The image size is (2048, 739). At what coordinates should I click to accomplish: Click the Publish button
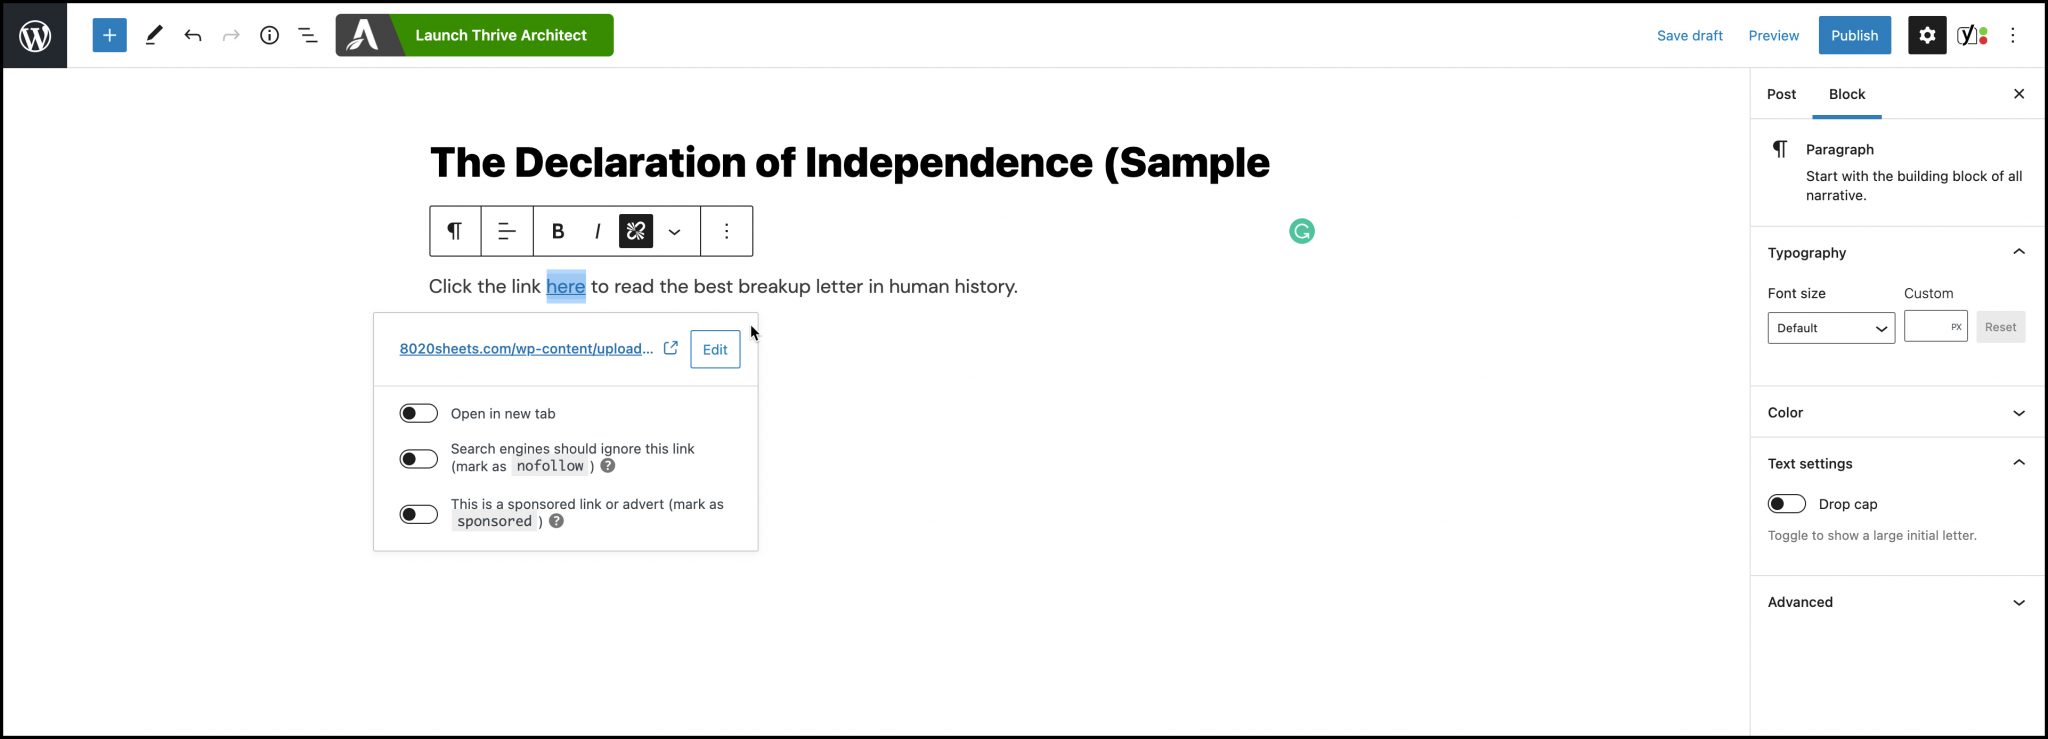pos(1854,36)
